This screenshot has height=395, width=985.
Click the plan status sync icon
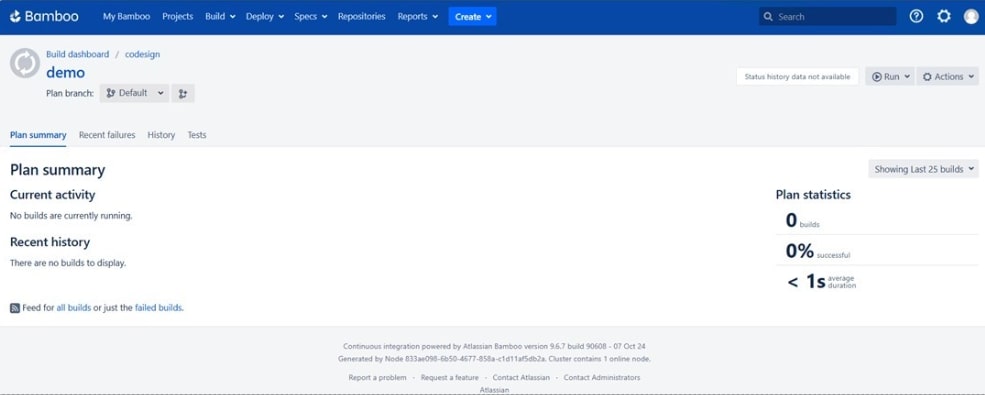click(24, 63)
